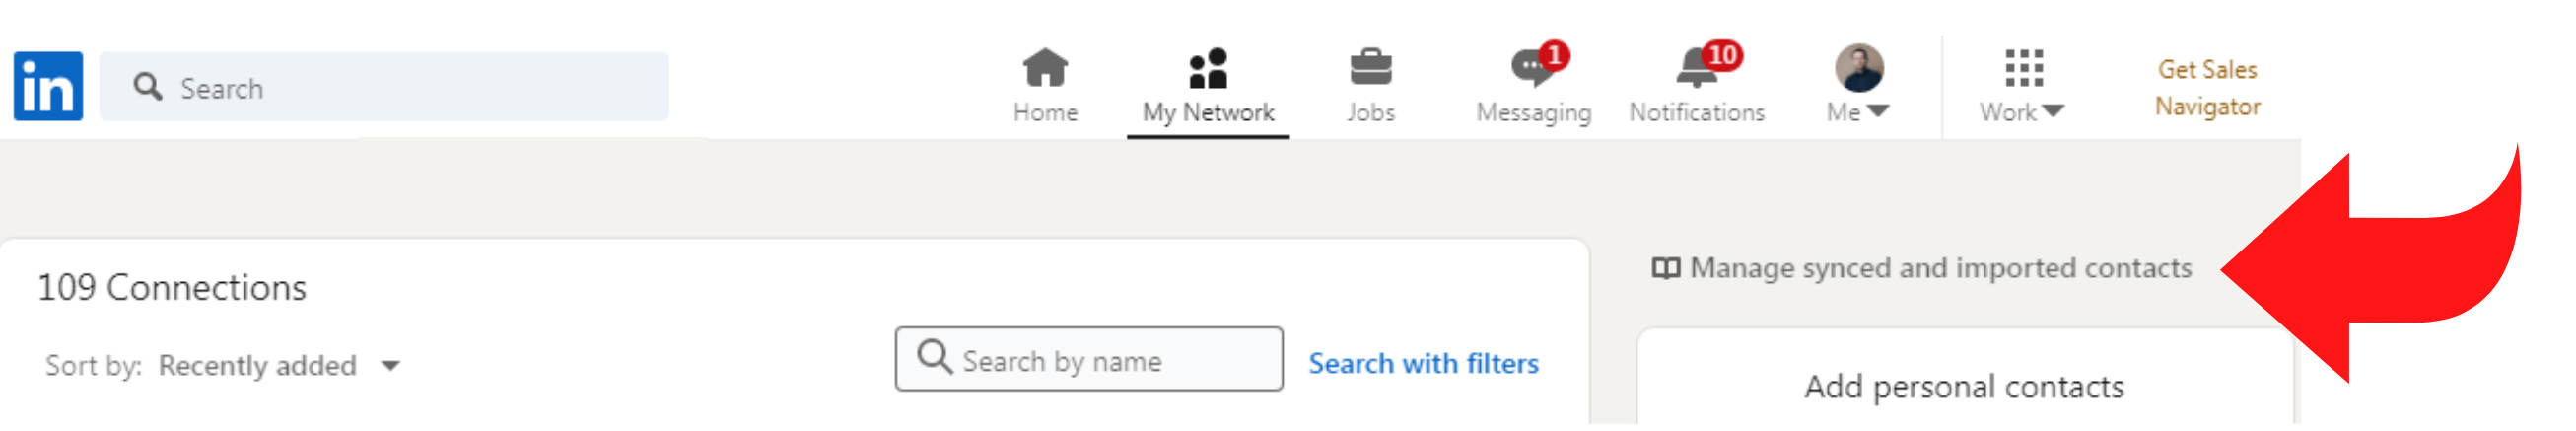
Task: Click Get Sales Navigator link
Action: tap(2207, 88)
